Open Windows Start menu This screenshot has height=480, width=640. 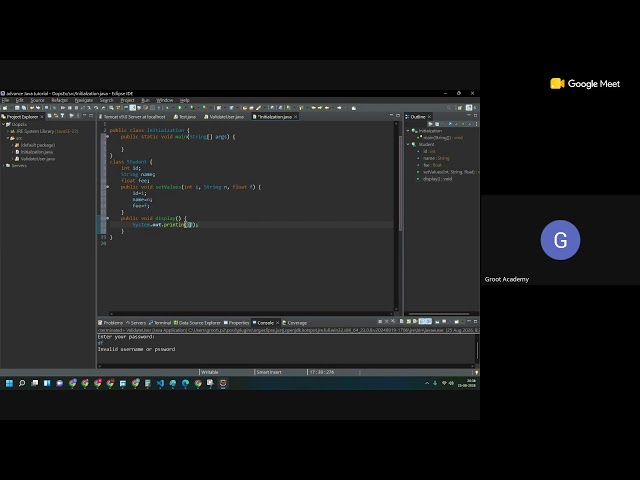point(9,383)
